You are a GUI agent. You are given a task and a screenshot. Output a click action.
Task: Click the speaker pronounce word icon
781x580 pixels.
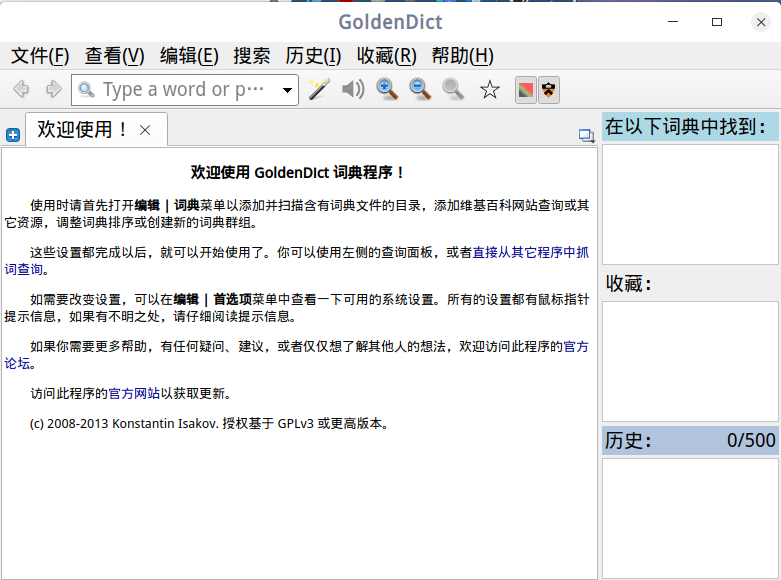(353, 90)
